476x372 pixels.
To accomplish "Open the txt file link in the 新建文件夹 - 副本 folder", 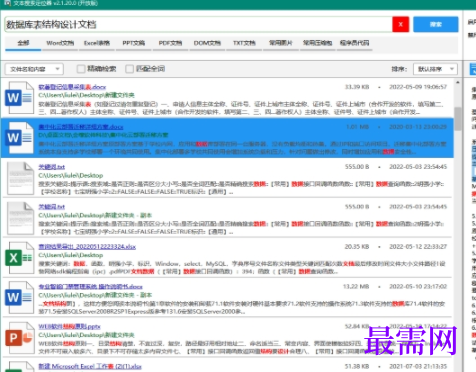I will (x=51, y=207).
